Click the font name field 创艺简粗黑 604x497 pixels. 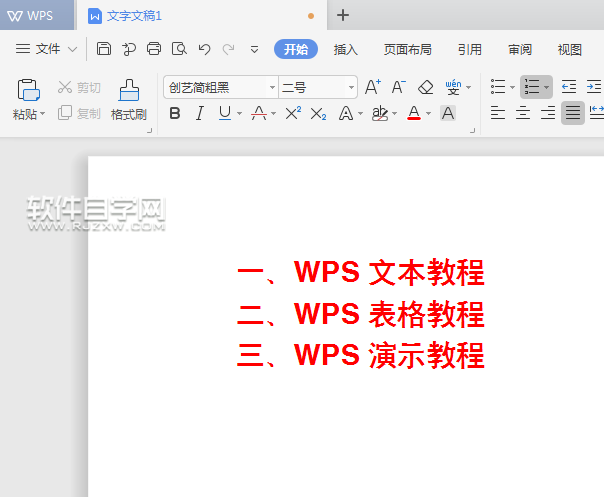click(x=215, y=87)
